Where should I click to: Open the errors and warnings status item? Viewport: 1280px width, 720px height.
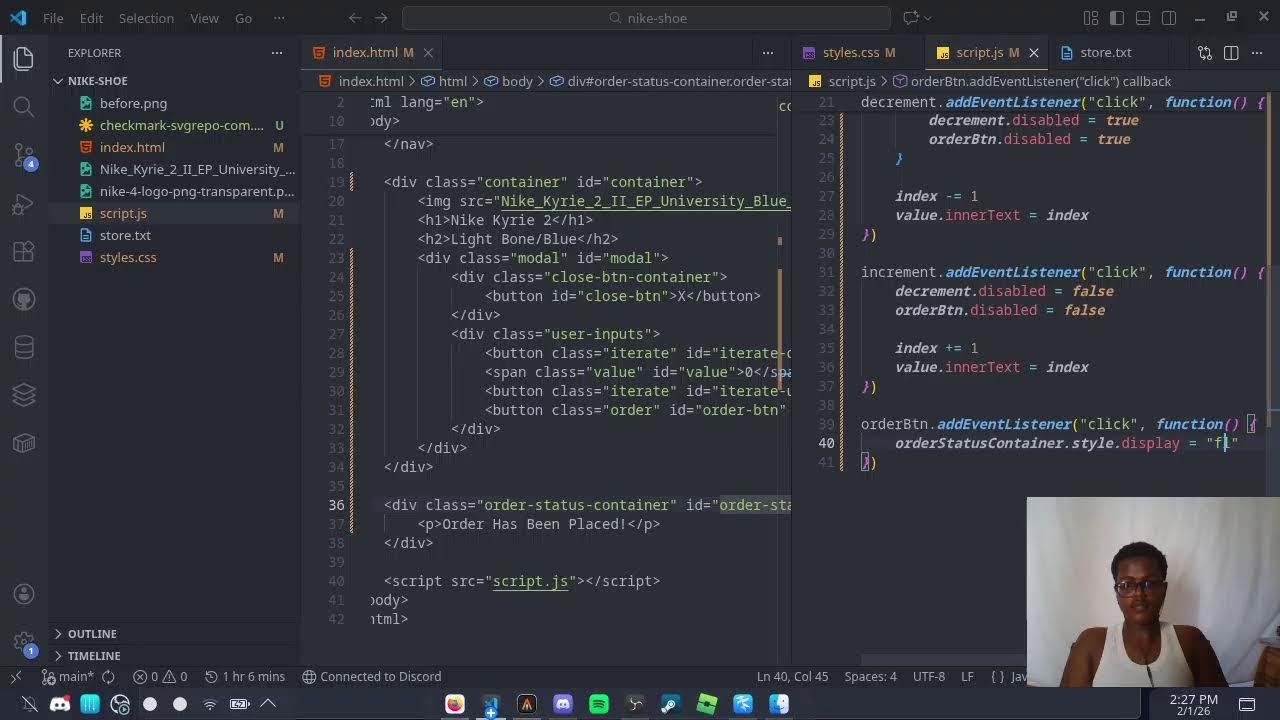click(x=160, y=676)
